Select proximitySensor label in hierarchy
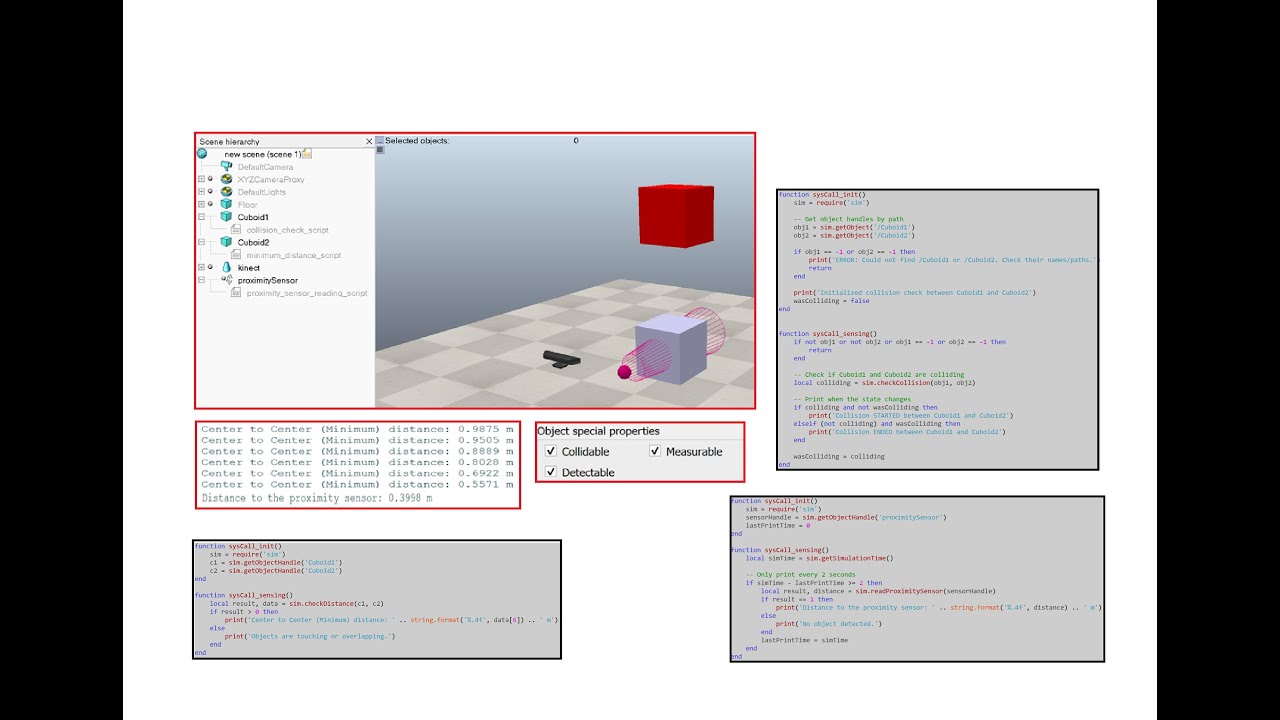 point(267,281)
